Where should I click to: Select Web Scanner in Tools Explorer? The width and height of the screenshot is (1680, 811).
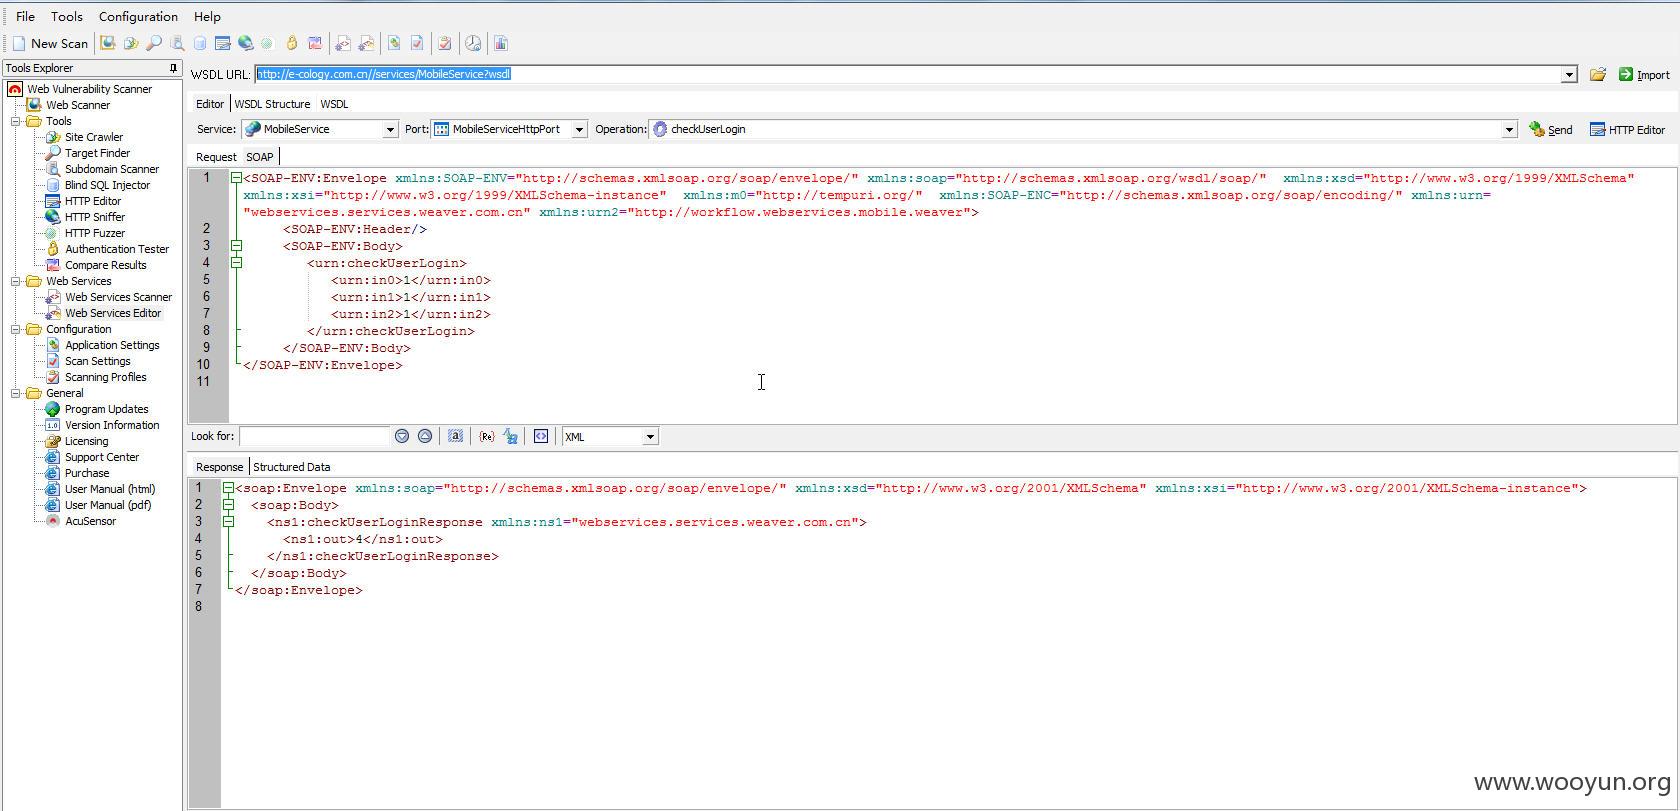click(x=78, y=105)
